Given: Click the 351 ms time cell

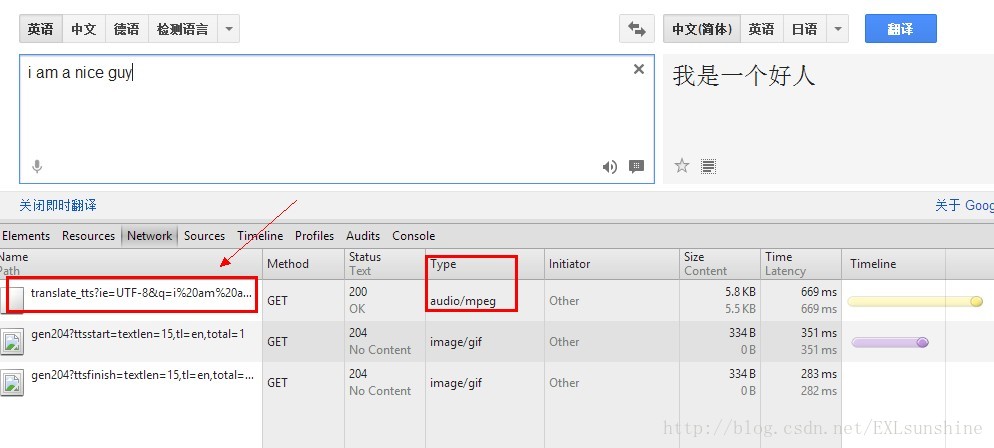Looking at the screenshot, I should pyautogui.click(x=801, y=341).
